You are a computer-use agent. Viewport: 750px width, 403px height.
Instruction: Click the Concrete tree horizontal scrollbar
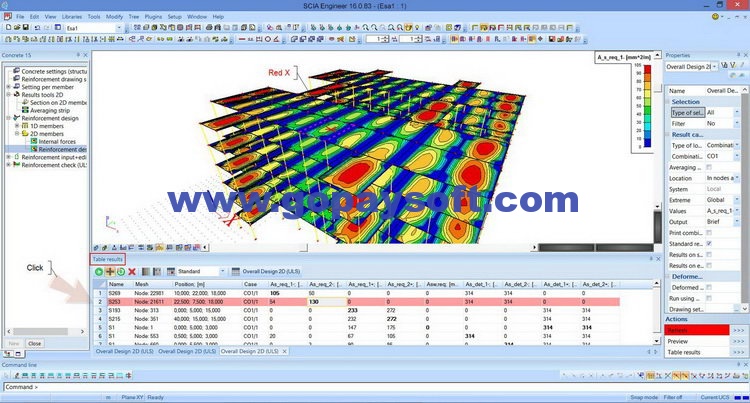45,331
